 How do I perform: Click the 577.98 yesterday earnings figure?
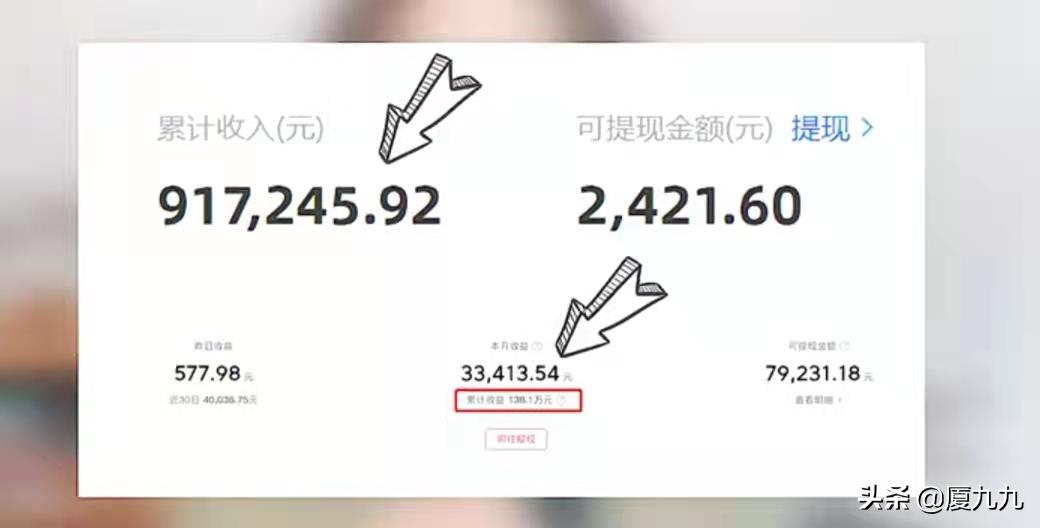point(208,373)
